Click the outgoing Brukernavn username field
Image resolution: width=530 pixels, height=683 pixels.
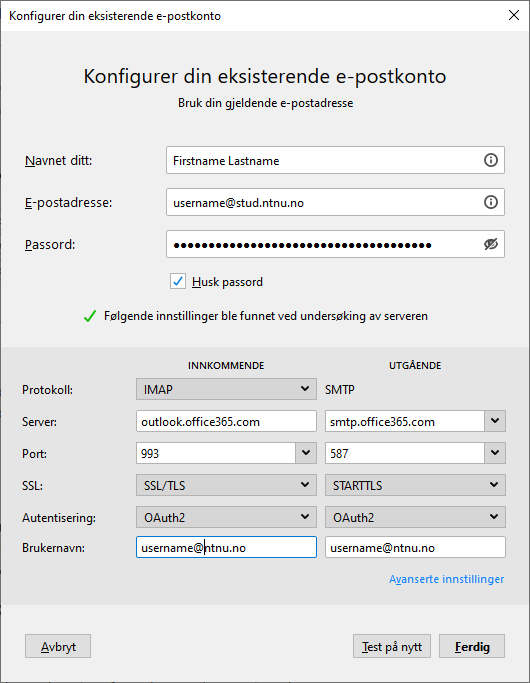click(415, 547)
